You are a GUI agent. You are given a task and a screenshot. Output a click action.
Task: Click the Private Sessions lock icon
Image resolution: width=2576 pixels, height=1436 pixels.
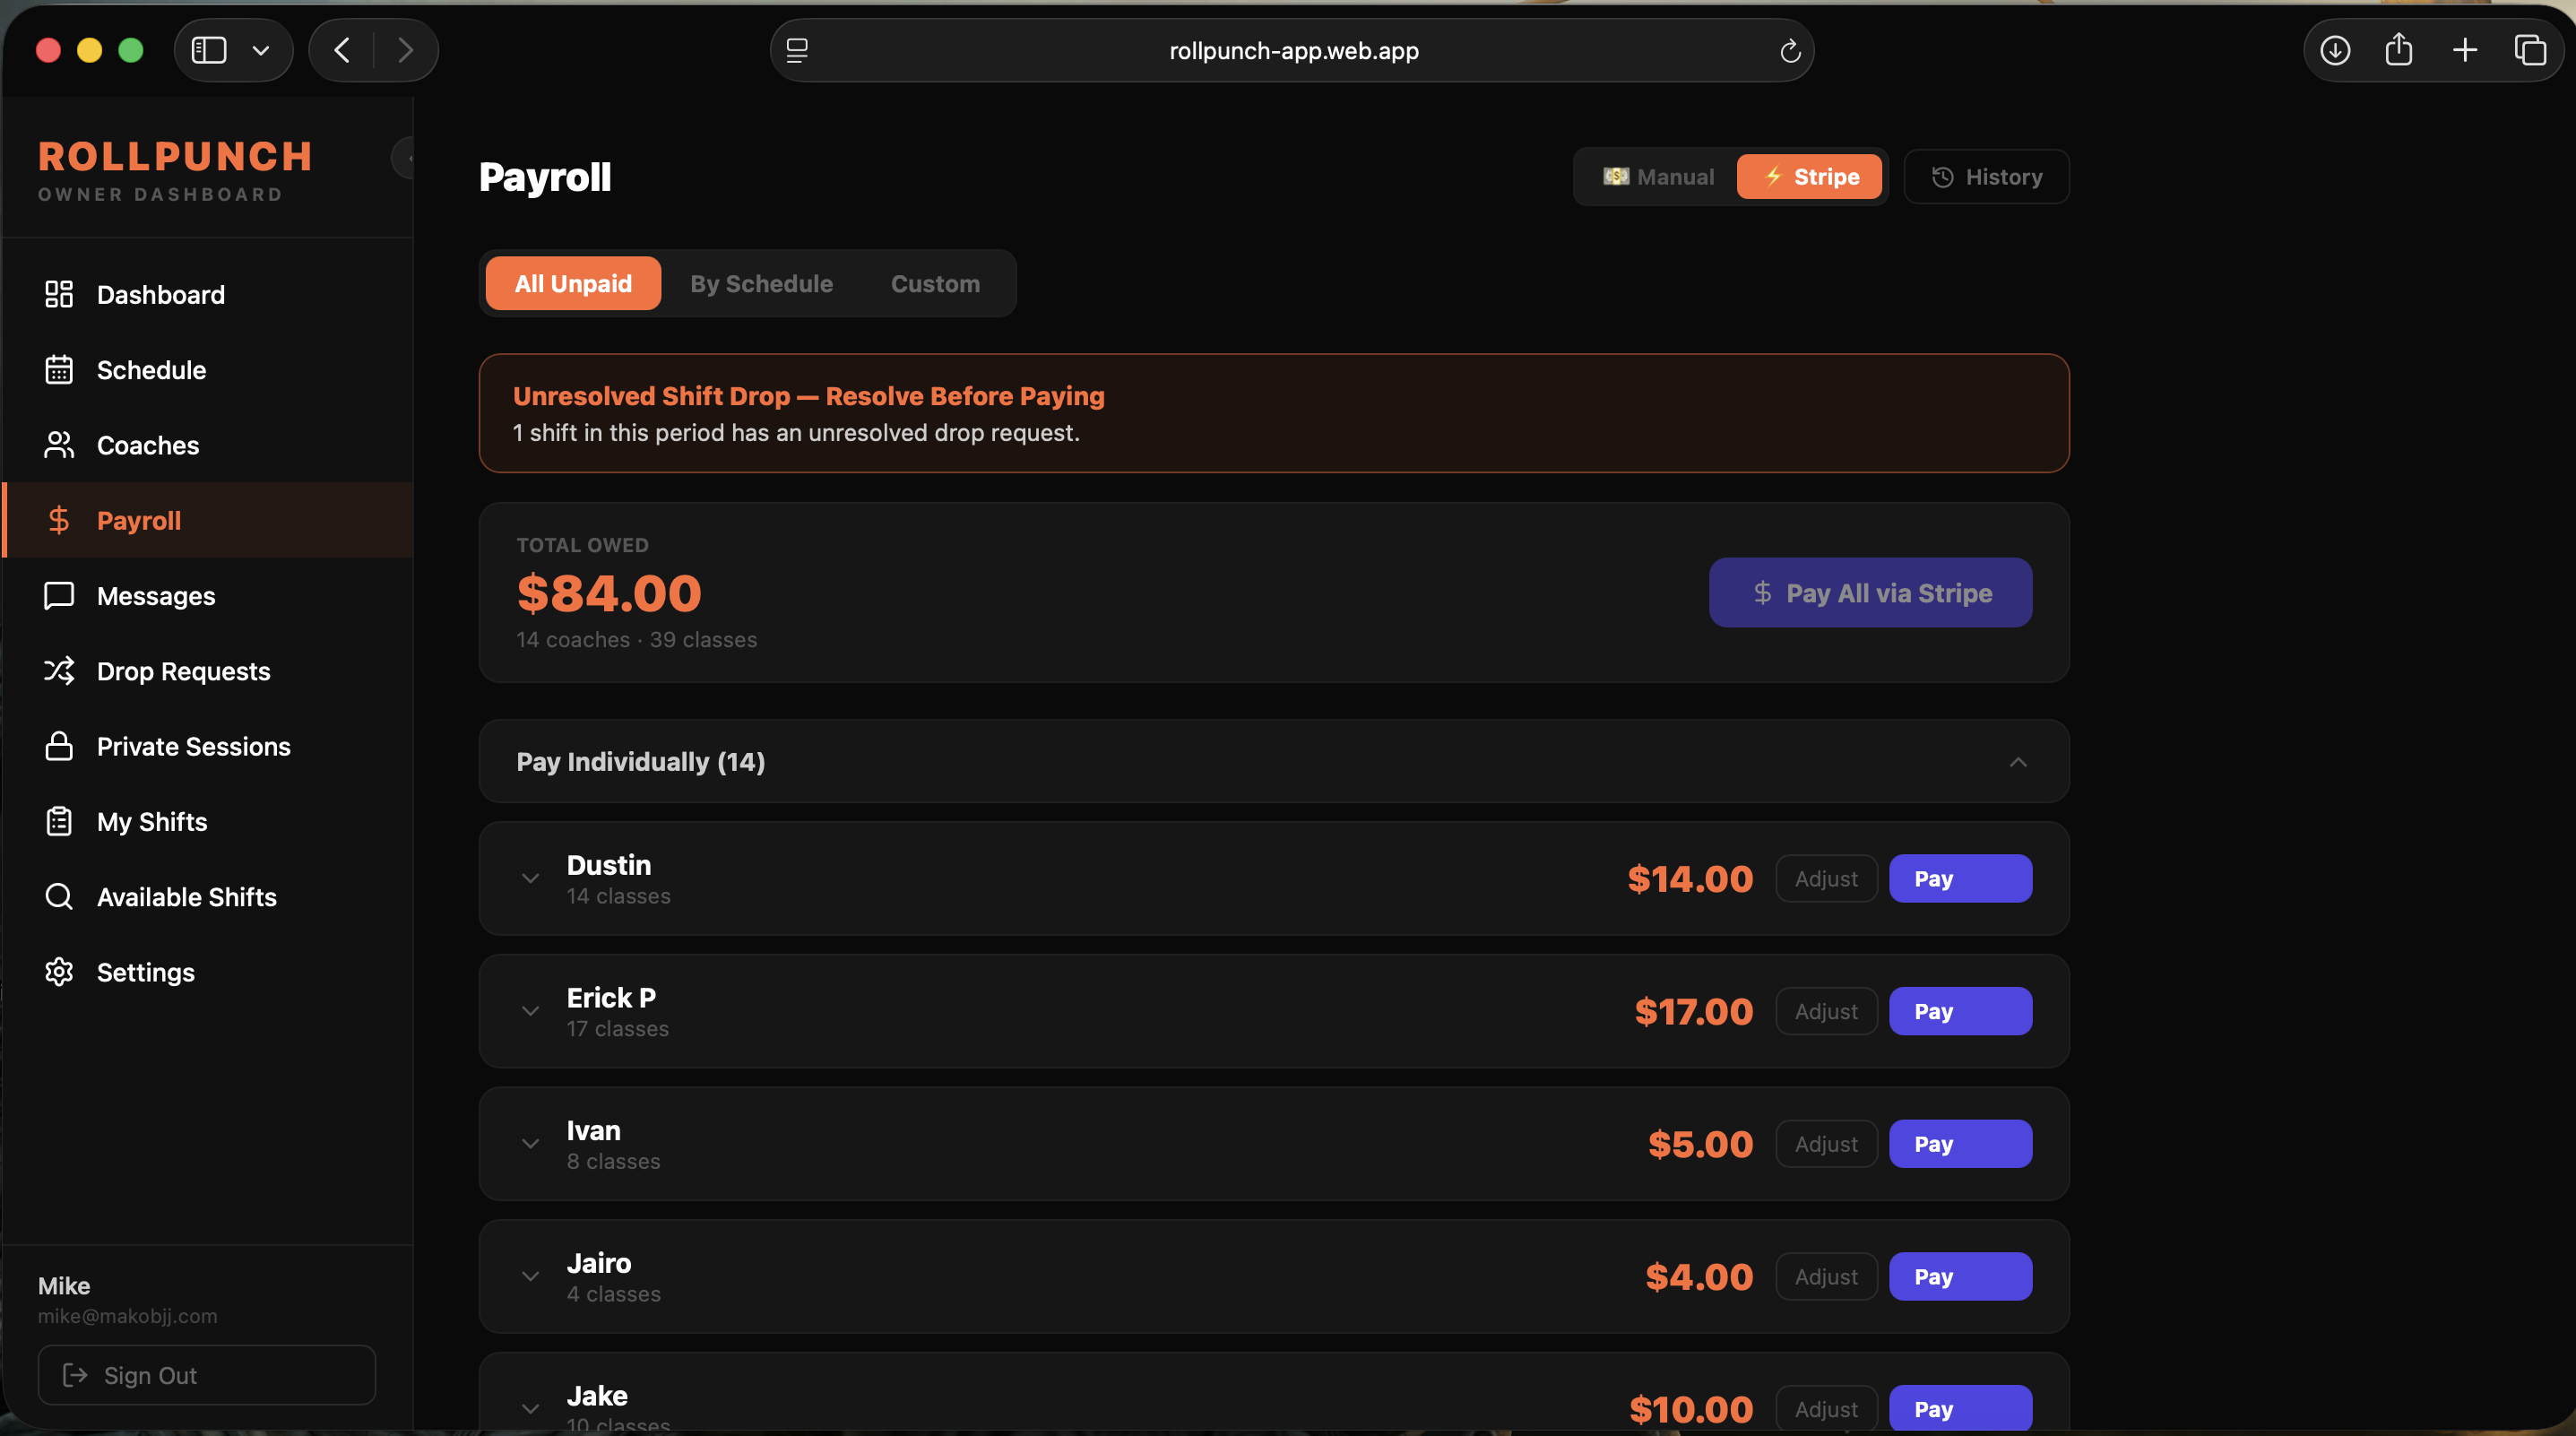click(59, 746)
